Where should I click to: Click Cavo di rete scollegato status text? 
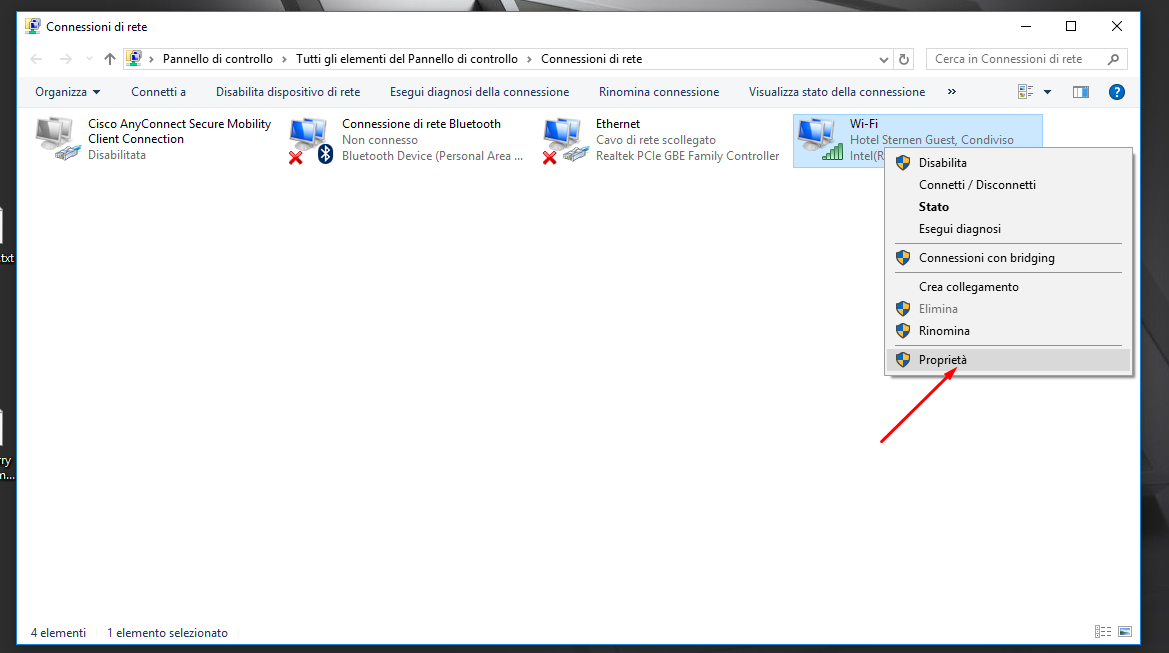tap(655, 140)
